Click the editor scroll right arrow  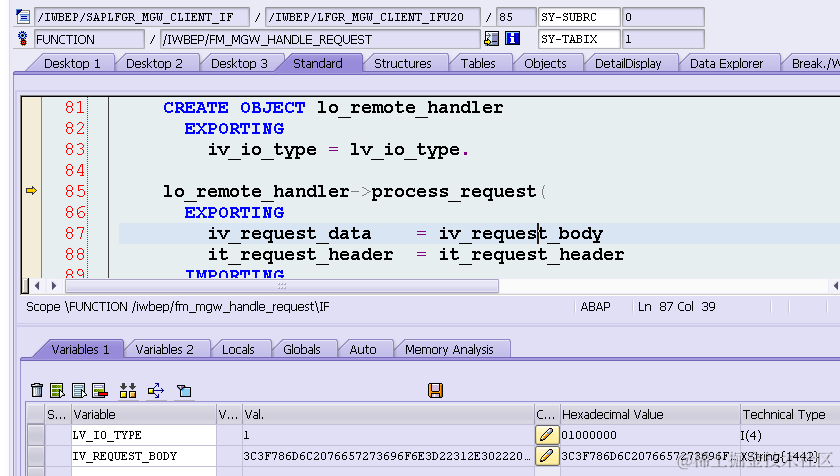coord(54,286)
